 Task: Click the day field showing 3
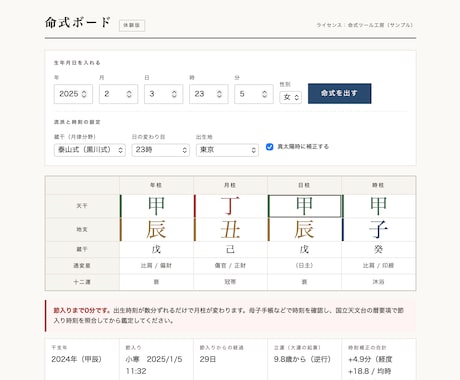click(x=163, y=94)
